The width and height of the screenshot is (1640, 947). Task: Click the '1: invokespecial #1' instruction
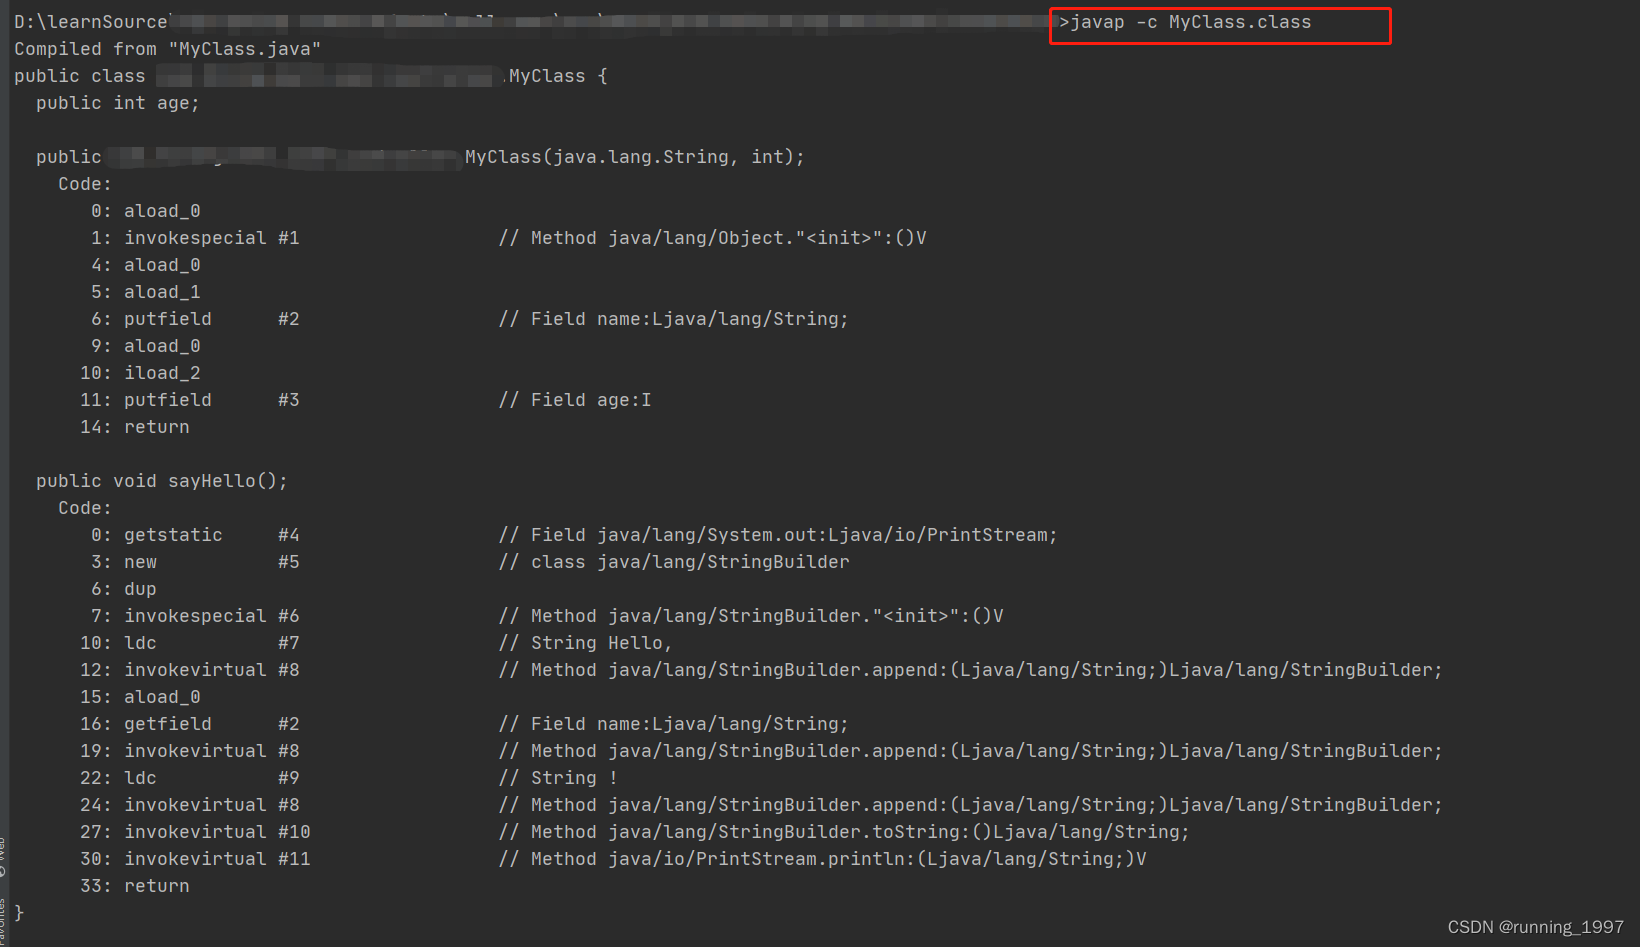(x=195, y=238)
